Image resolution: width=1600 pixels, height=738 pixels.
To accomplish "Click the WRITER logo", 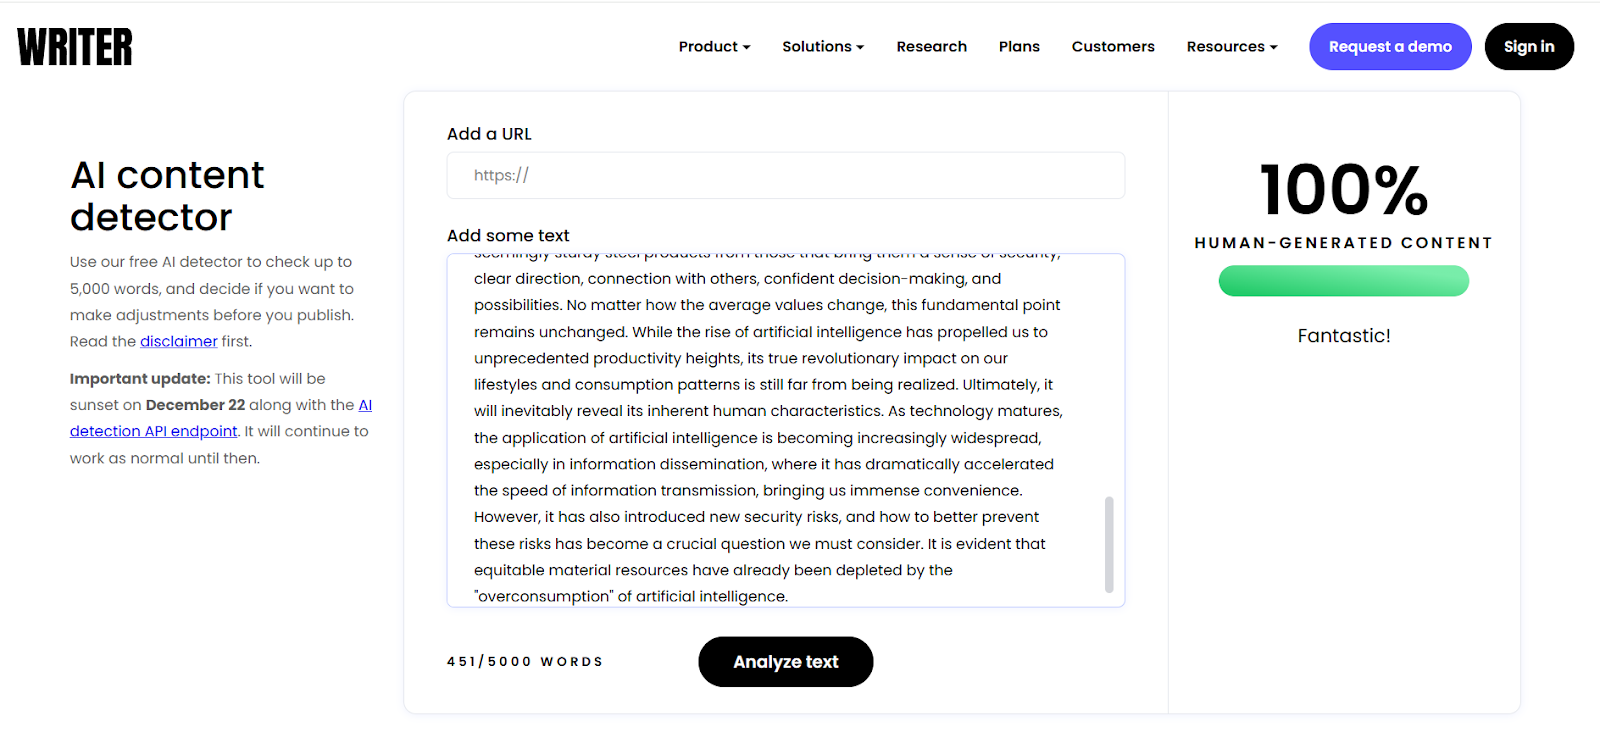I will [74, 46].
